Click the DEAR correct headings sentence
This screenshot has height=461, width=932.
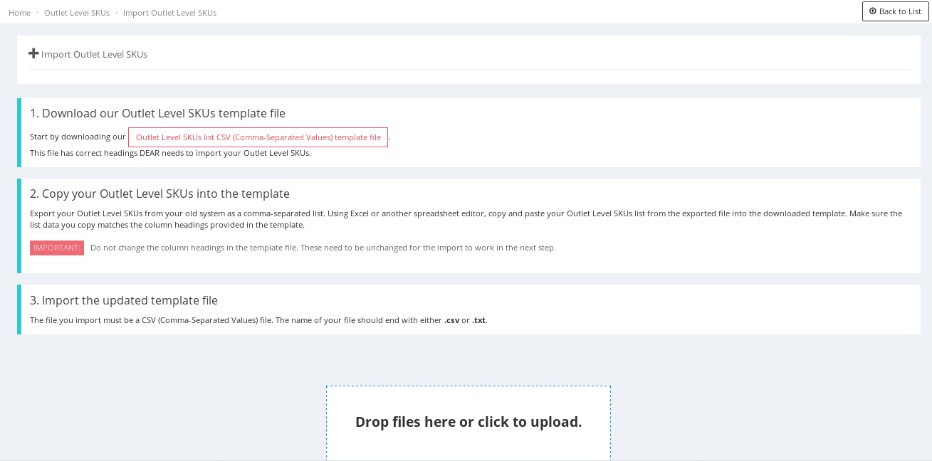170,153
